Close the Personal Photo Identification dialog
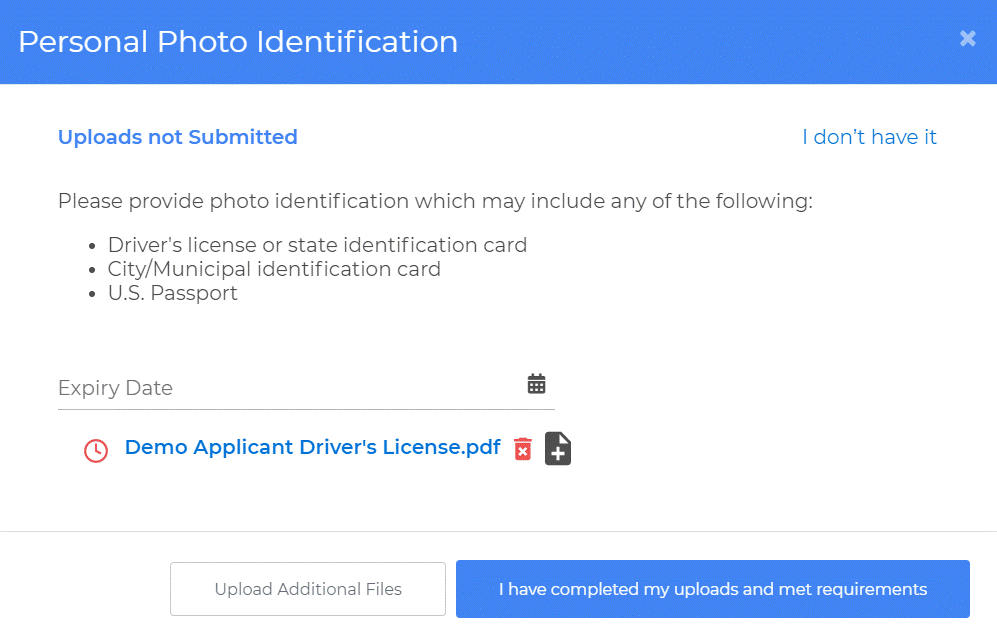Screen dimensions: 997x643 pos(967,39)
